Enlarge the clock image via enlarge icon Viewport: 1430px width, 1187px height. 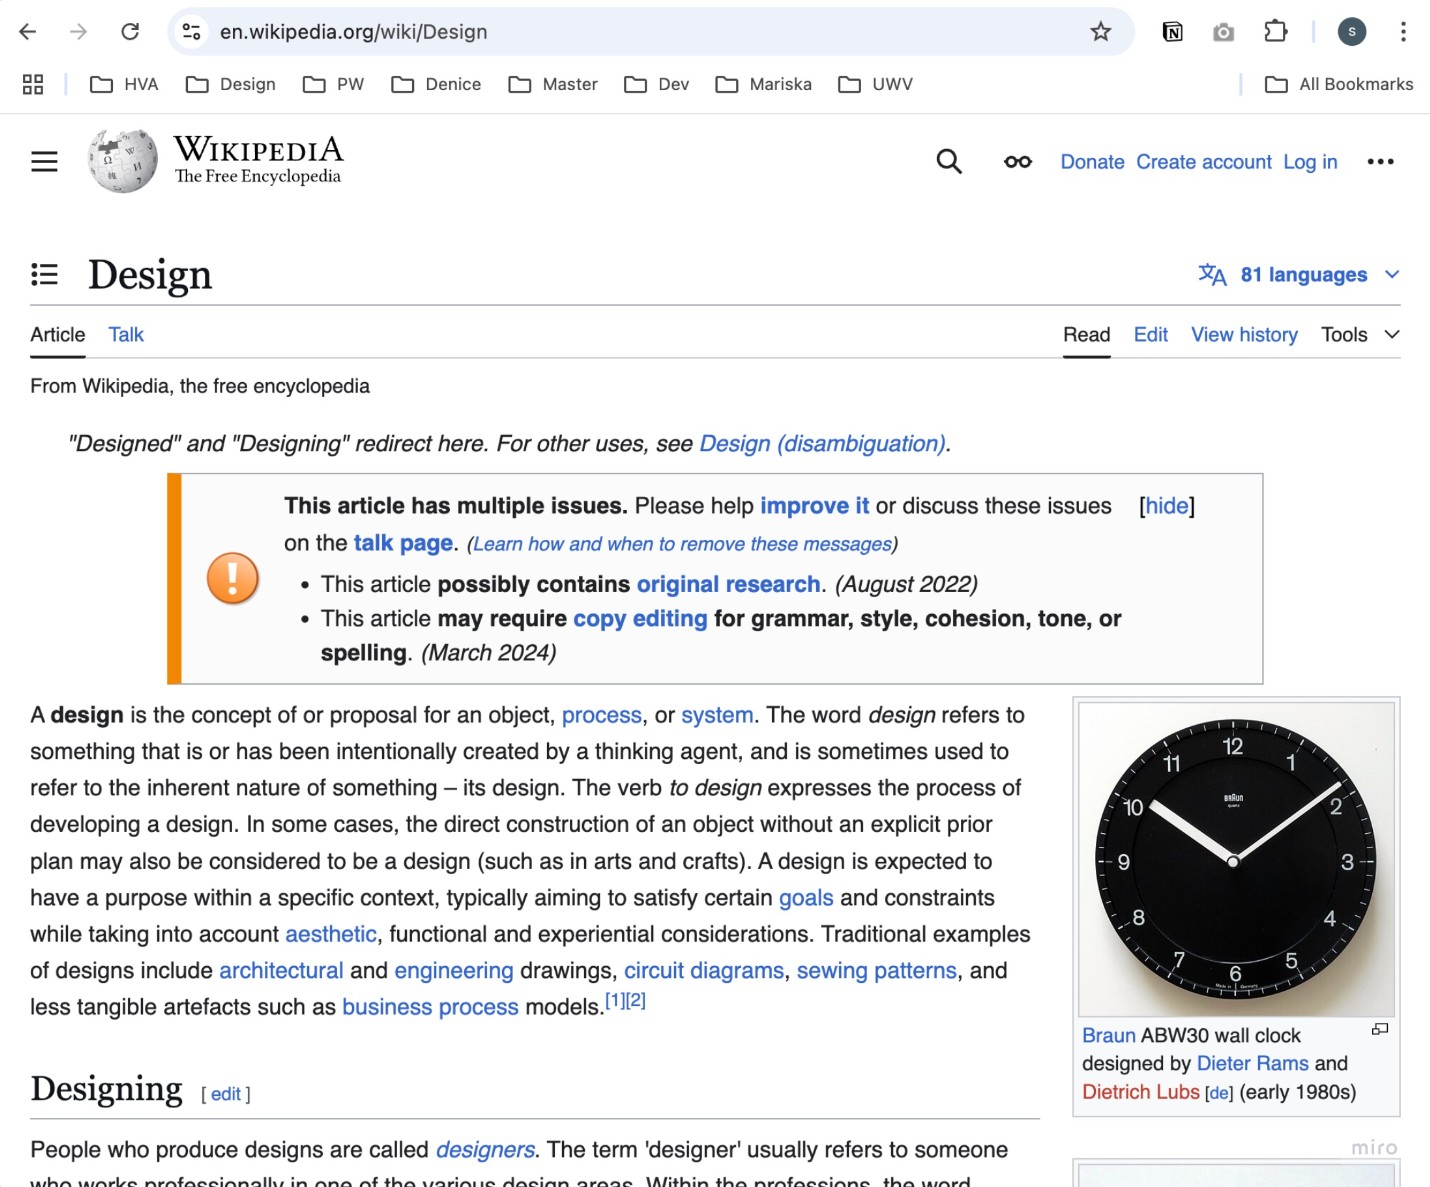click(1380, 1029)
